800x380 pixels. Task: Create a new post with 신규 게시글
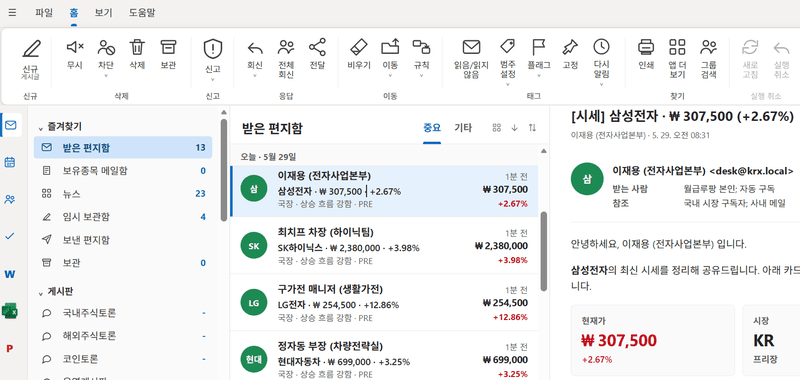pyautogui.click(x=31, y=60)
